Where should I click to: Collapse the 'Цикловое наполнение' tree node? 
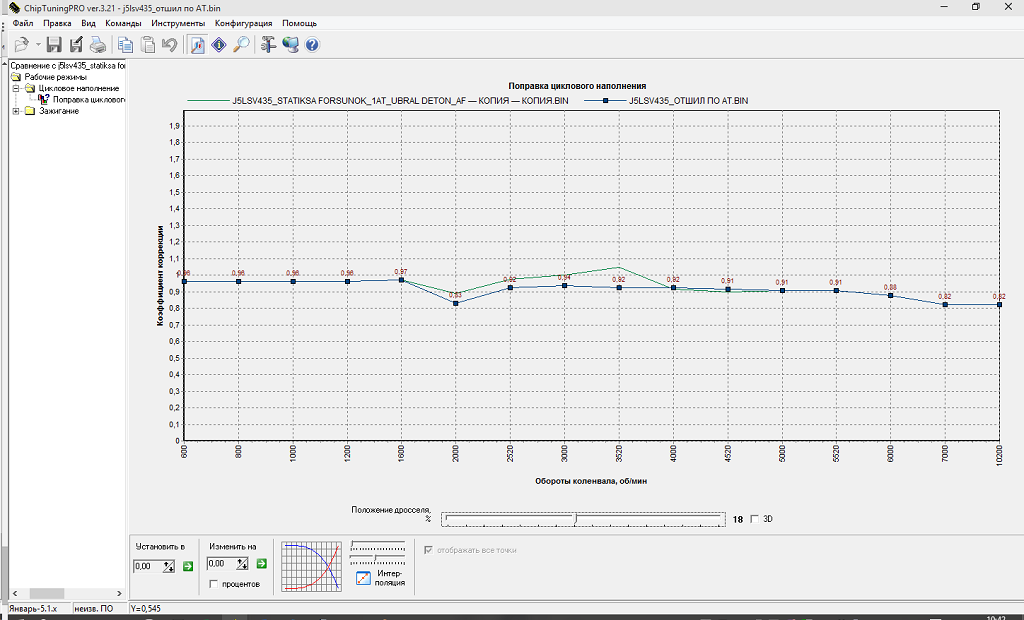tap(16, 88)
